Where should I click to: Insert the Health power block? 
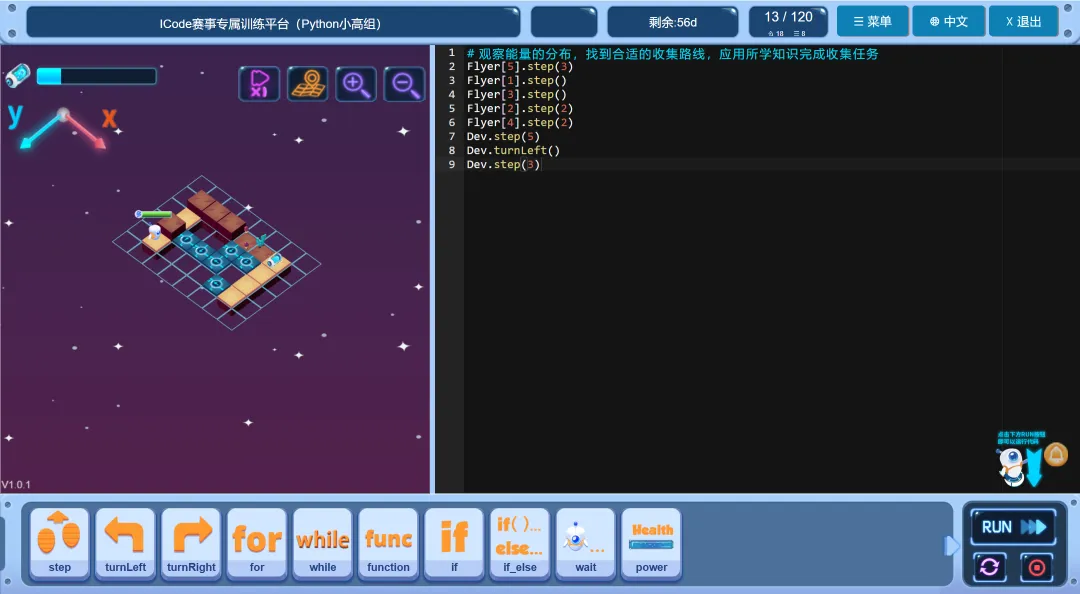pos(652,544)
